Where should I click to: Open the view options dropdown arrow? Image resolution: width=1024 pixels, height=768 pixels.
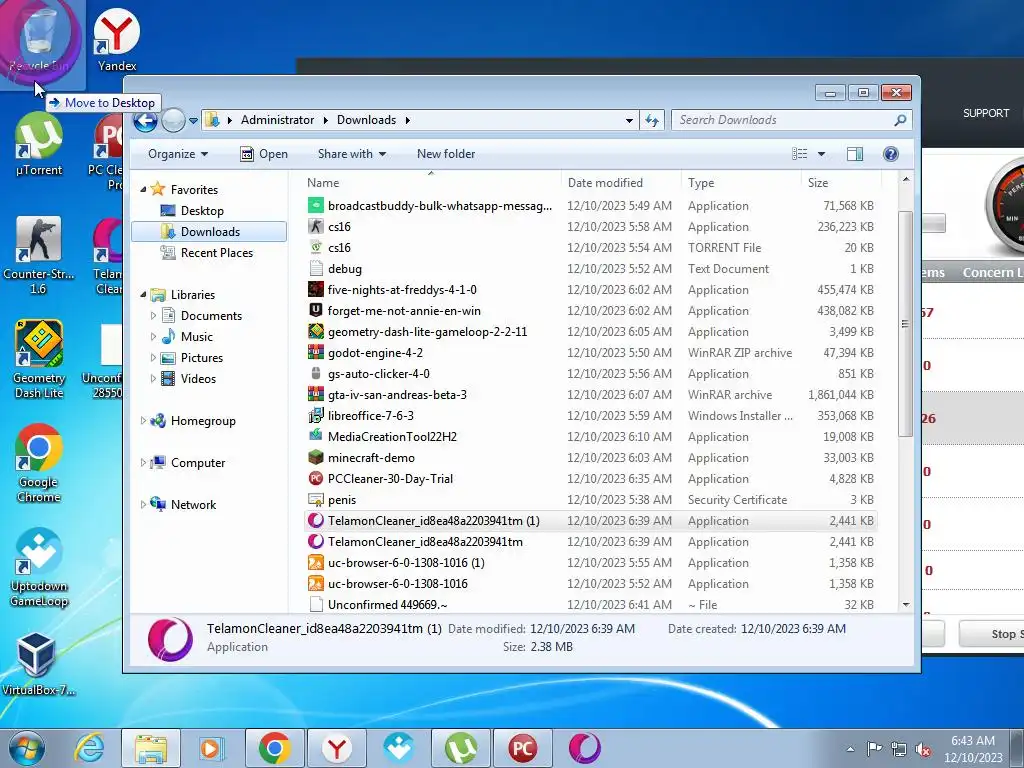pyautogui.click(x=822, y=154)
